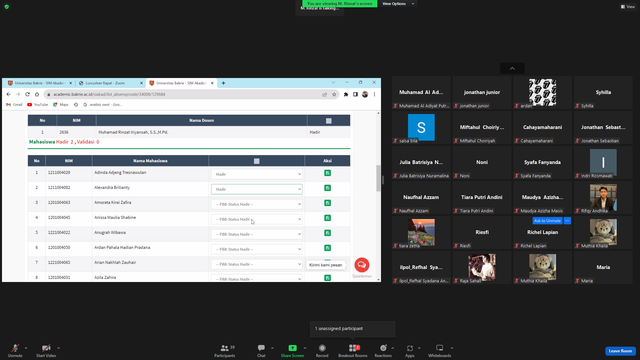Open status dropdown for Arian Nakhlah Zauhair
The height and width of the screenshot is (360, 640).
[257, 264]
